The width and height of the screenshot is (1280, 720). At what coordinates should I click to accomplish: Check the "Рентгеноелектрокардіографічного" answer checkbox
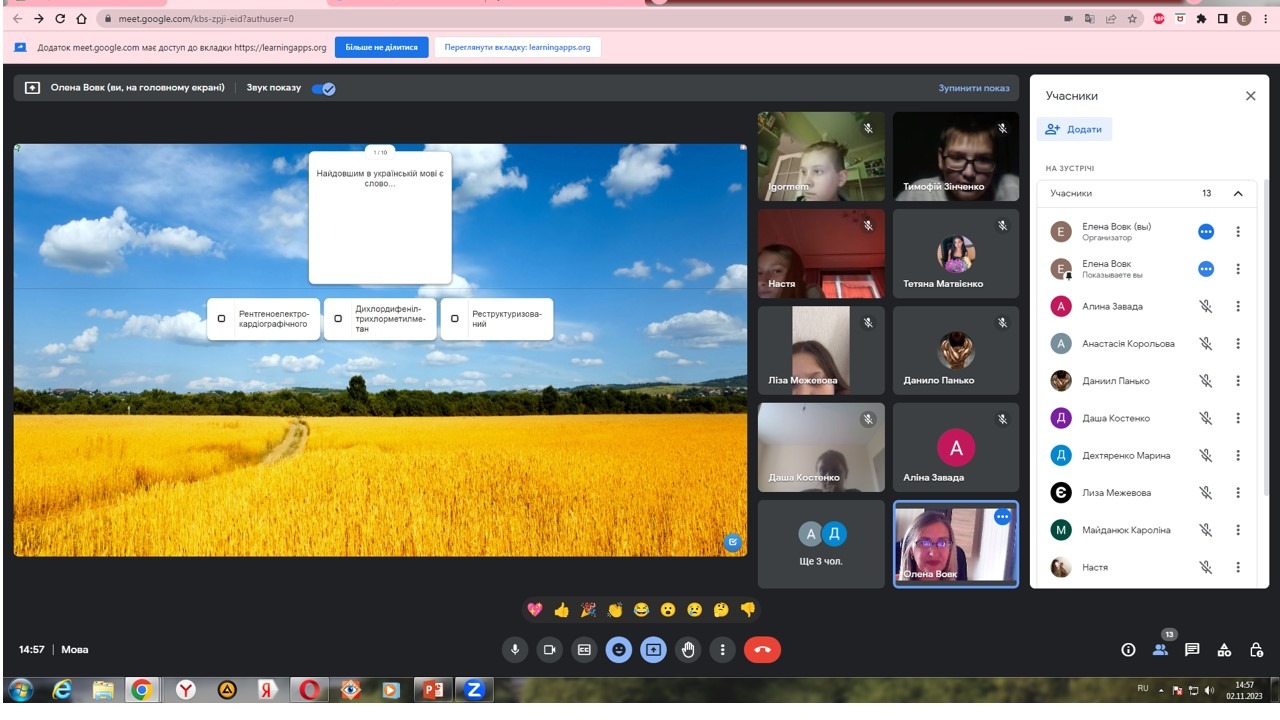(x=222, y=319)
